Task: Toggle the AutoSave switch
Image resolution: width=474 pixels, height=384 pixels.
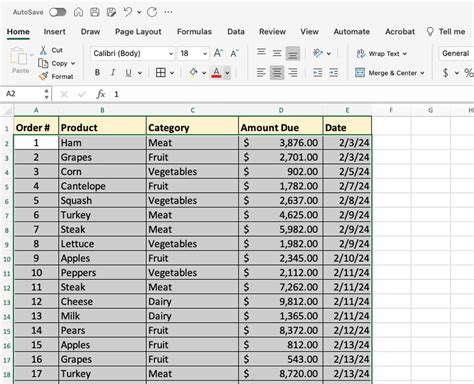Action: (x=58, y=12)
